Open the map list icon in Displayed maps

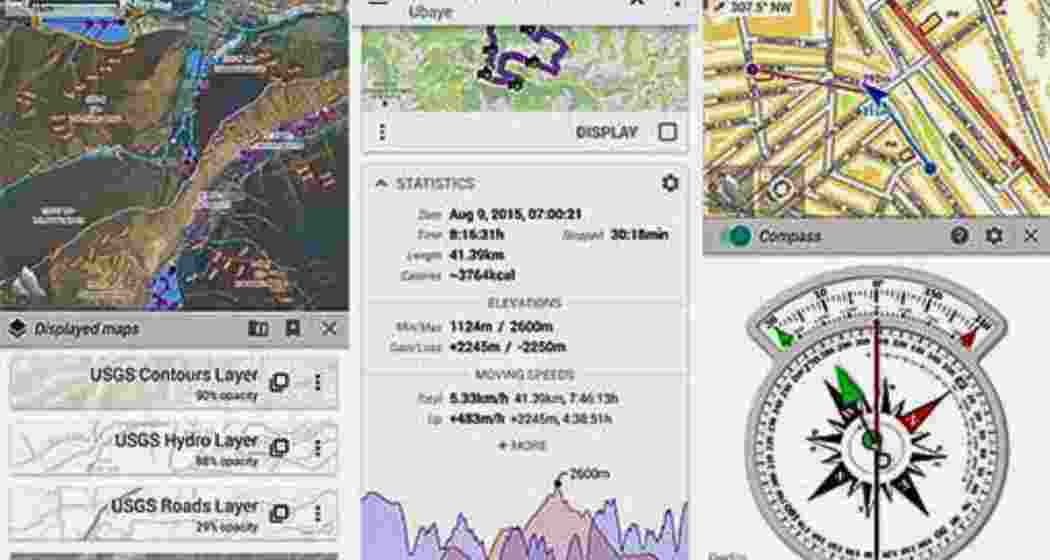click(258, 329)
